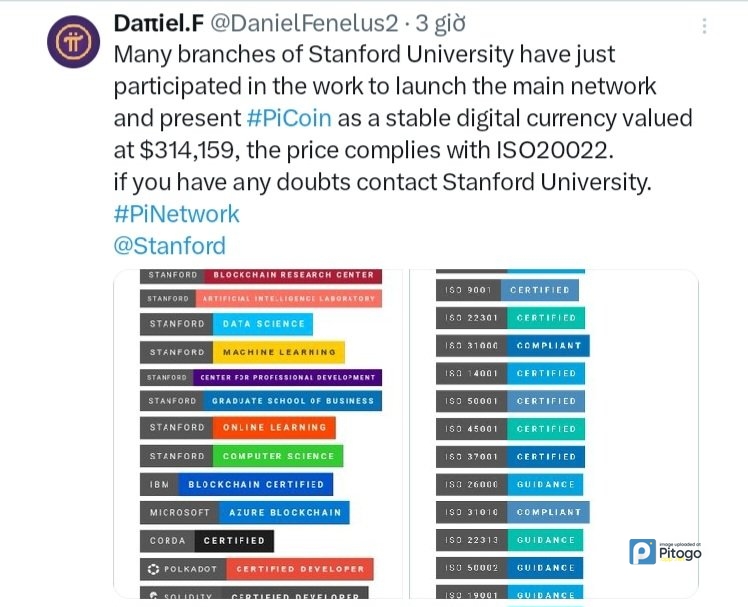The width and height of the screenshot is (748, 607).
Task: Open the #PiNetwork hashtag link
Action: (x=177, y=213)
